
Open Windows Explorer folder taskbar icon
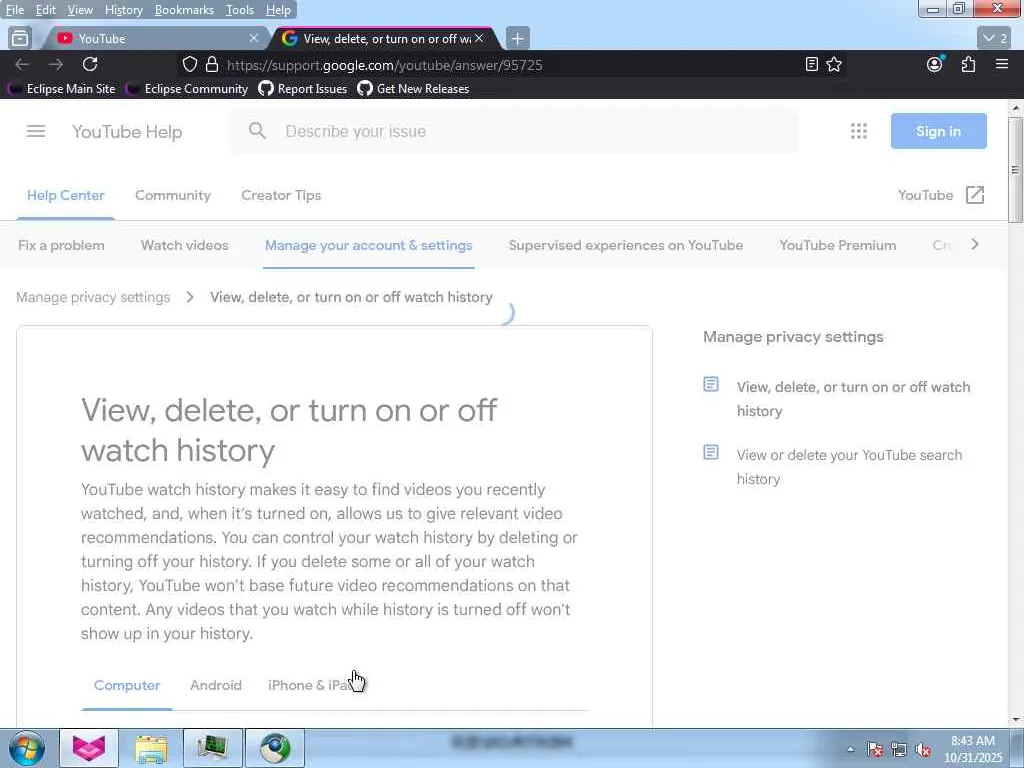pyautogui.click(x=151, y=748)
